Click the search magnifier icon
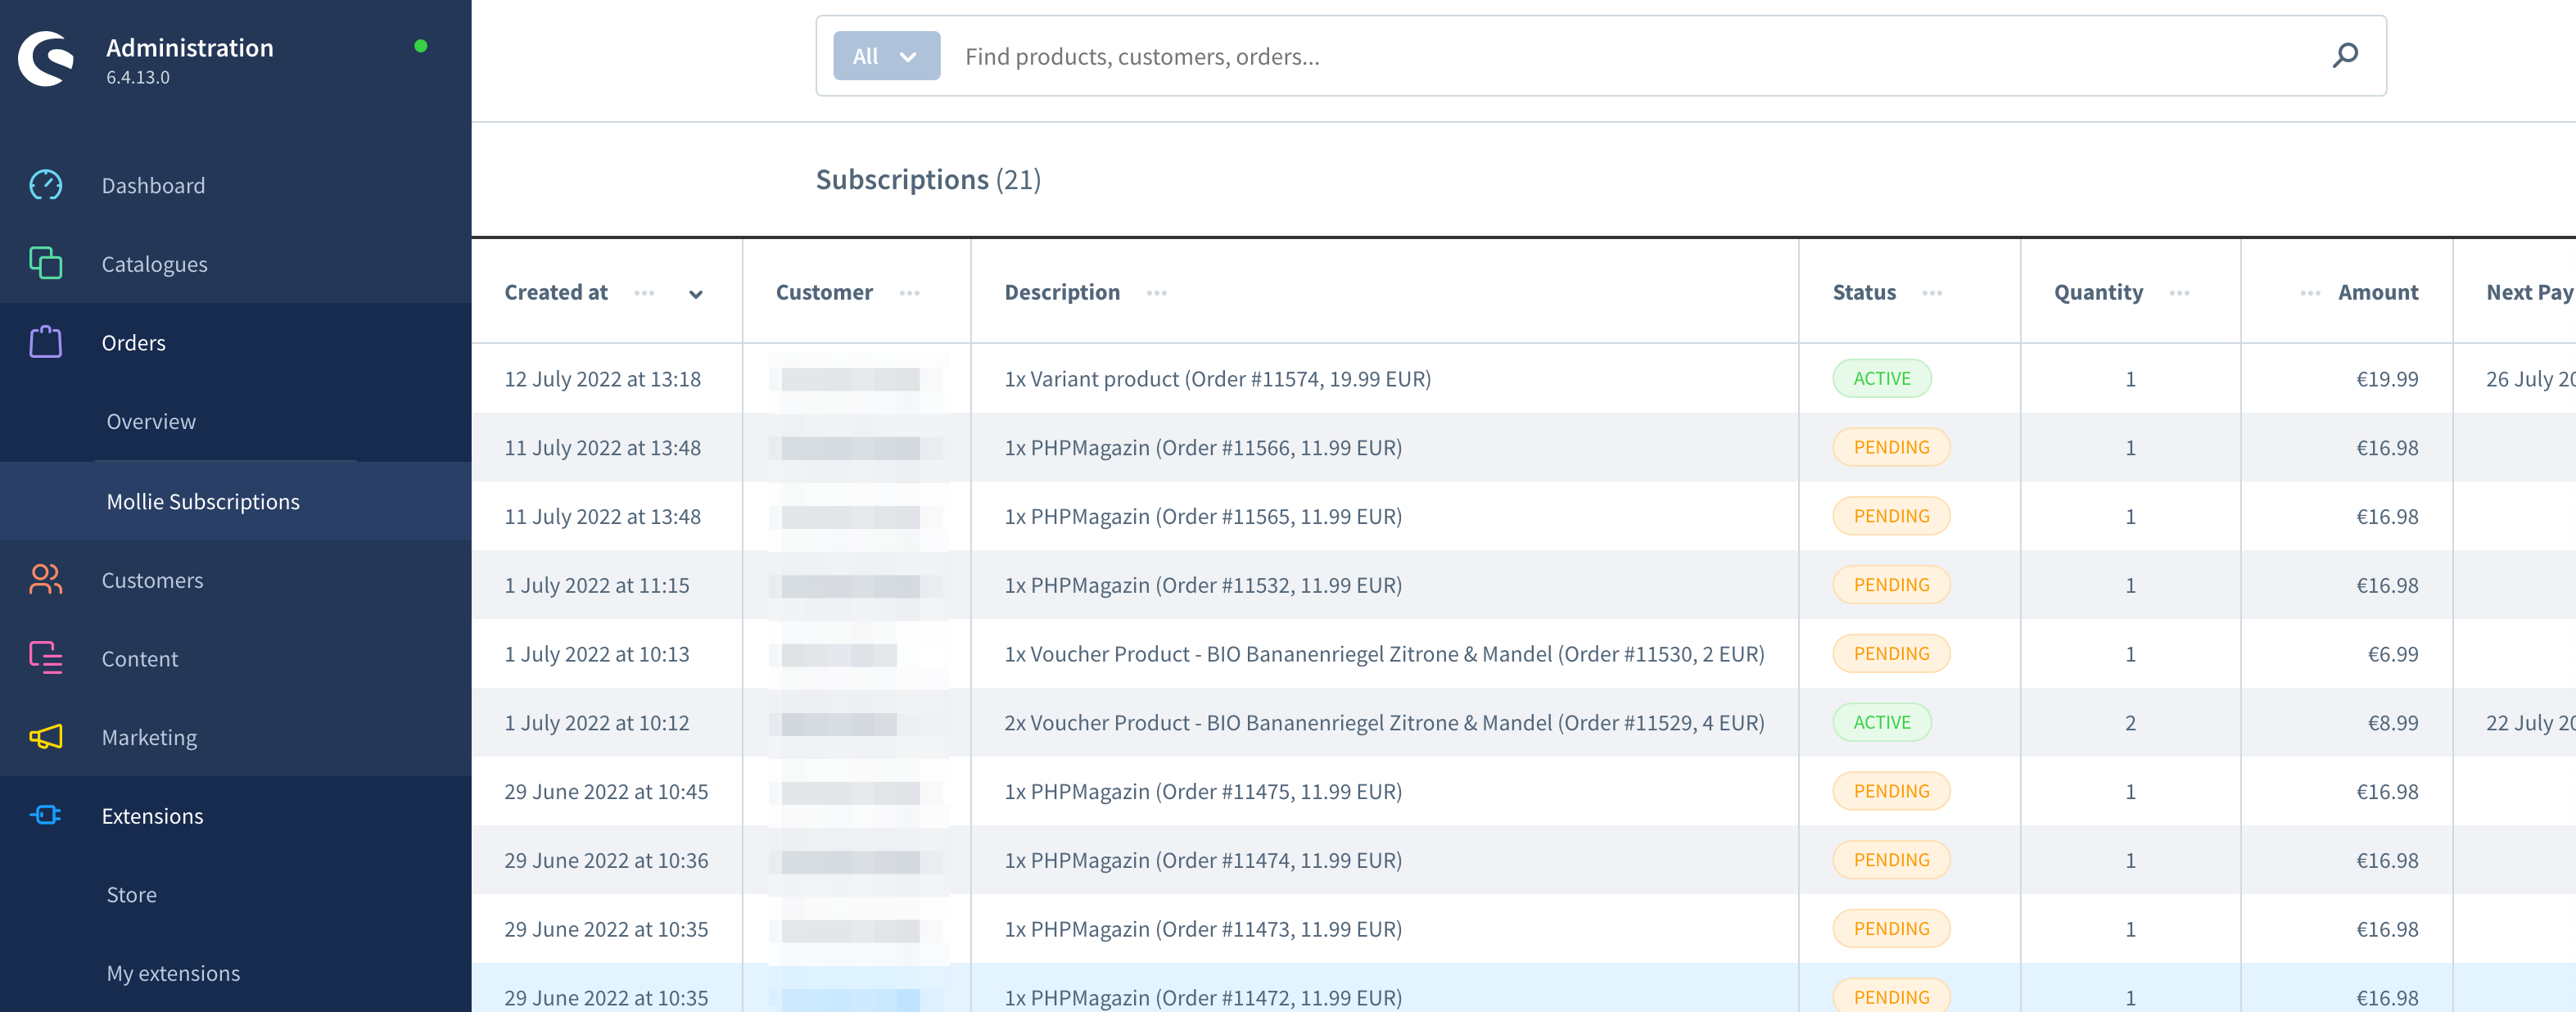 (2345, 56)
